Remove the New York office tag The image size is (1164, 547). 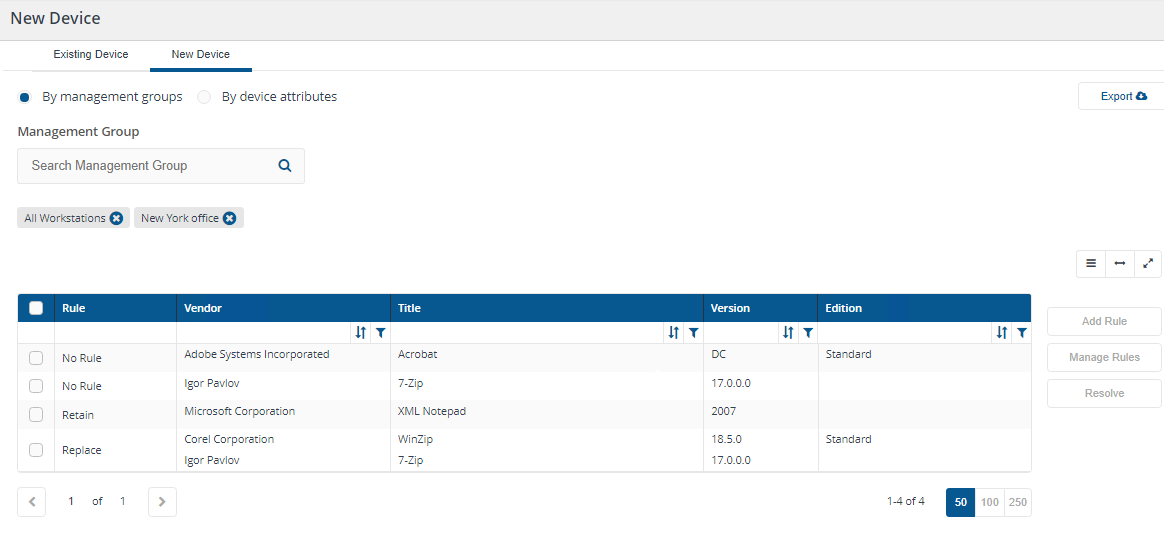coord(230,218)
